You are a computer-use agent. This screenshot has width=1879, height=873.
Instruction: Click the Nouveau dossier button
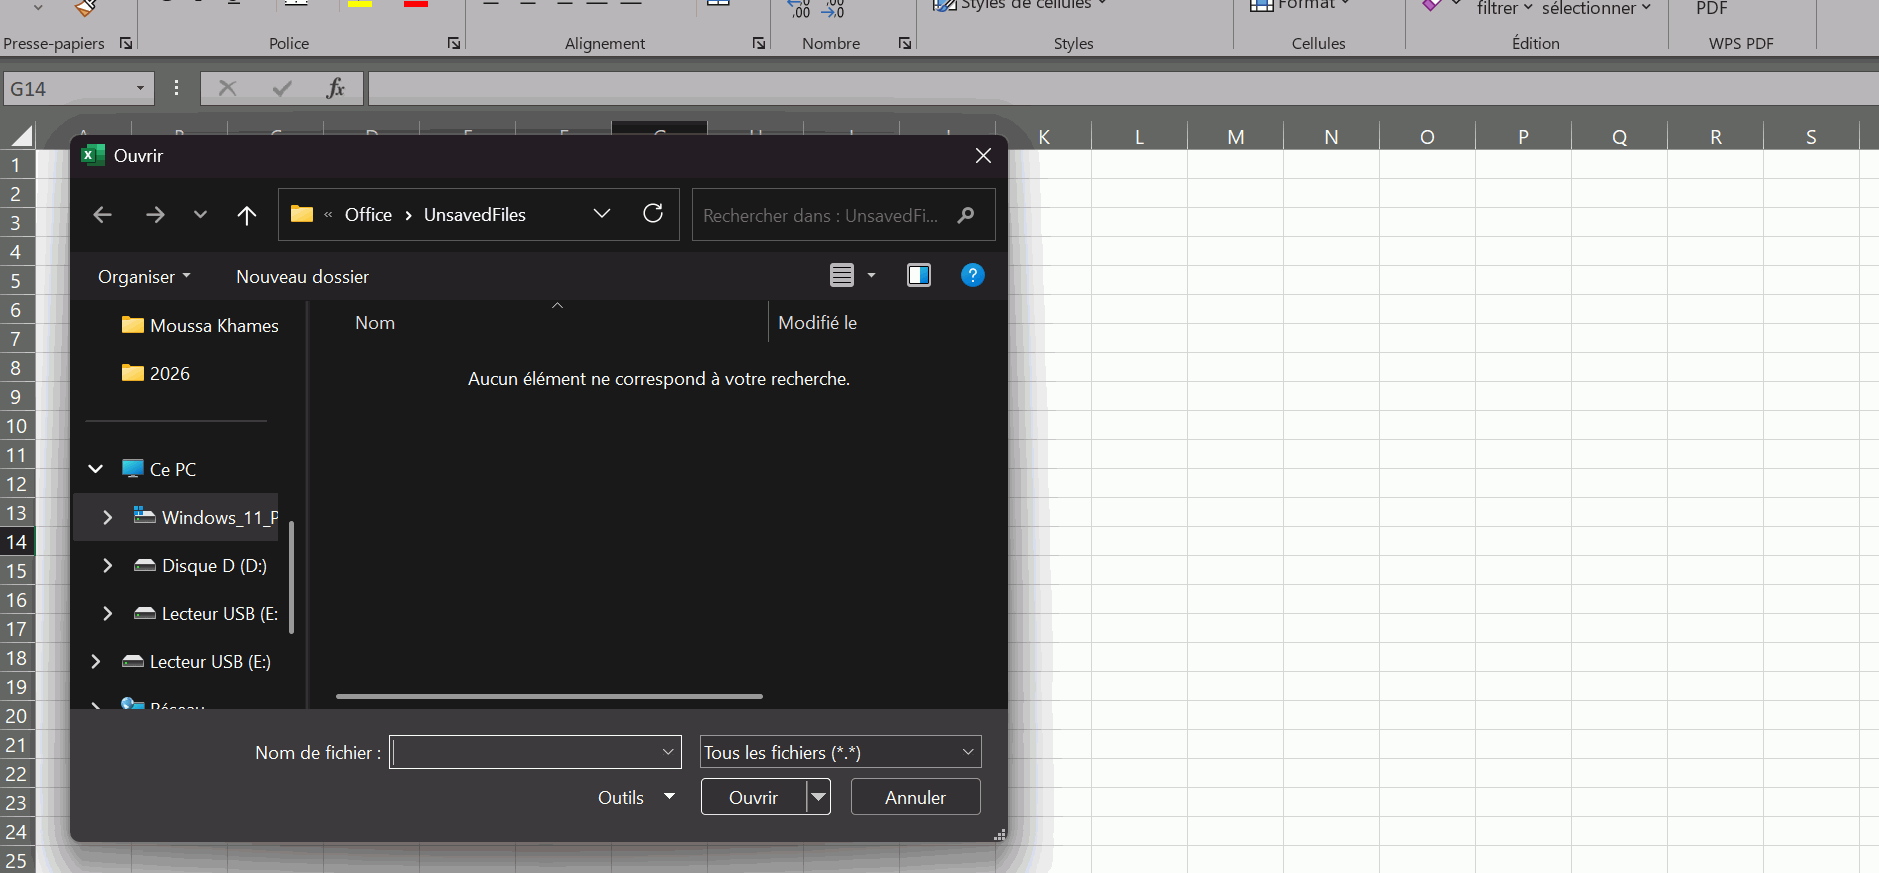pos(302,277)
